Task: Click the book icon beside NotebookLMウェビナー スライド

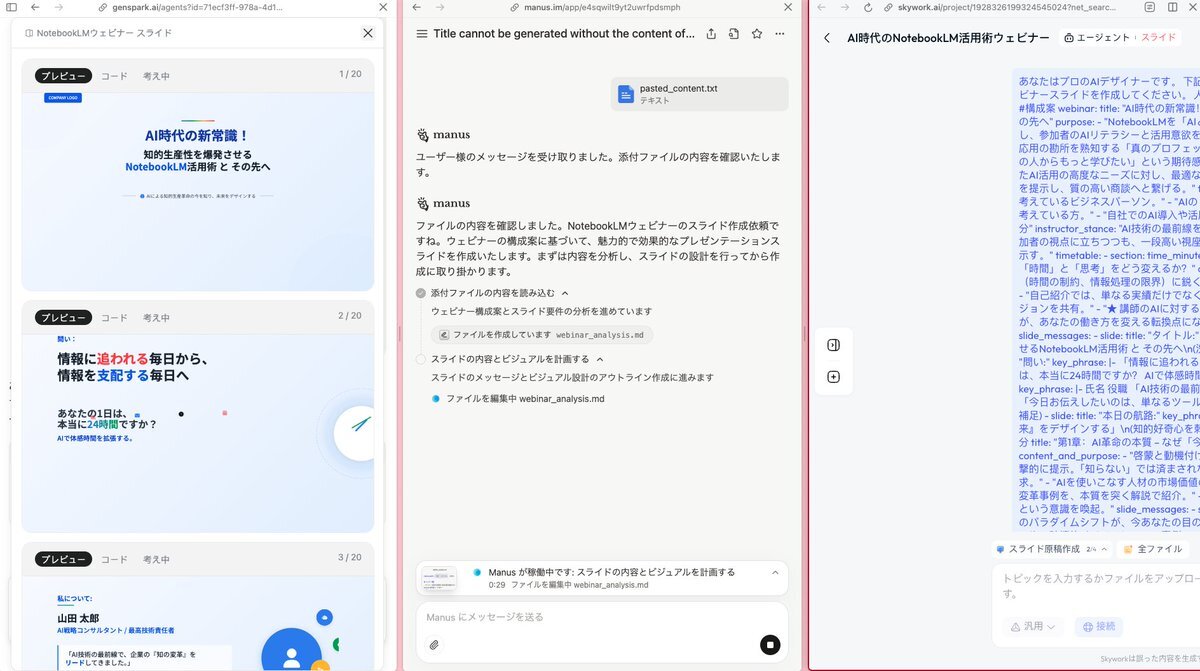Action: point(29,33)
